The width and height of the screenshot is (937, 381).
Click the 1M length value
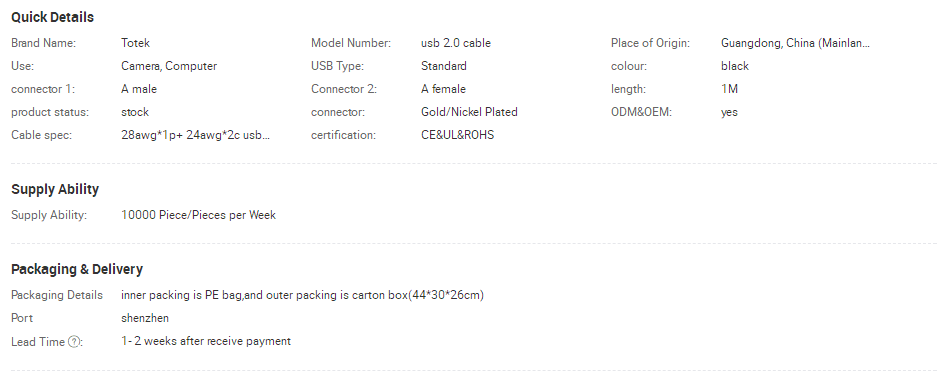click(730, 89)
